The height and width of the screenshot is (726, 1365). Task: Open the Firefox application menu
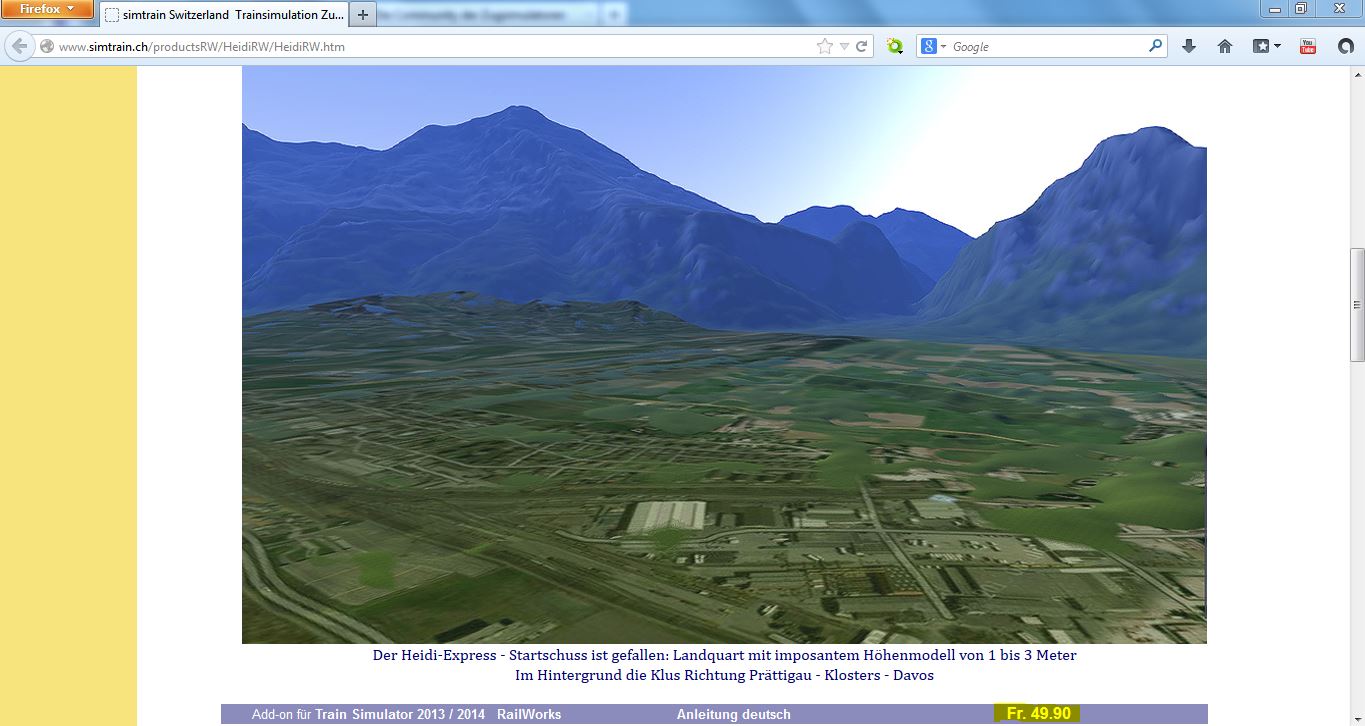(47, 9)
